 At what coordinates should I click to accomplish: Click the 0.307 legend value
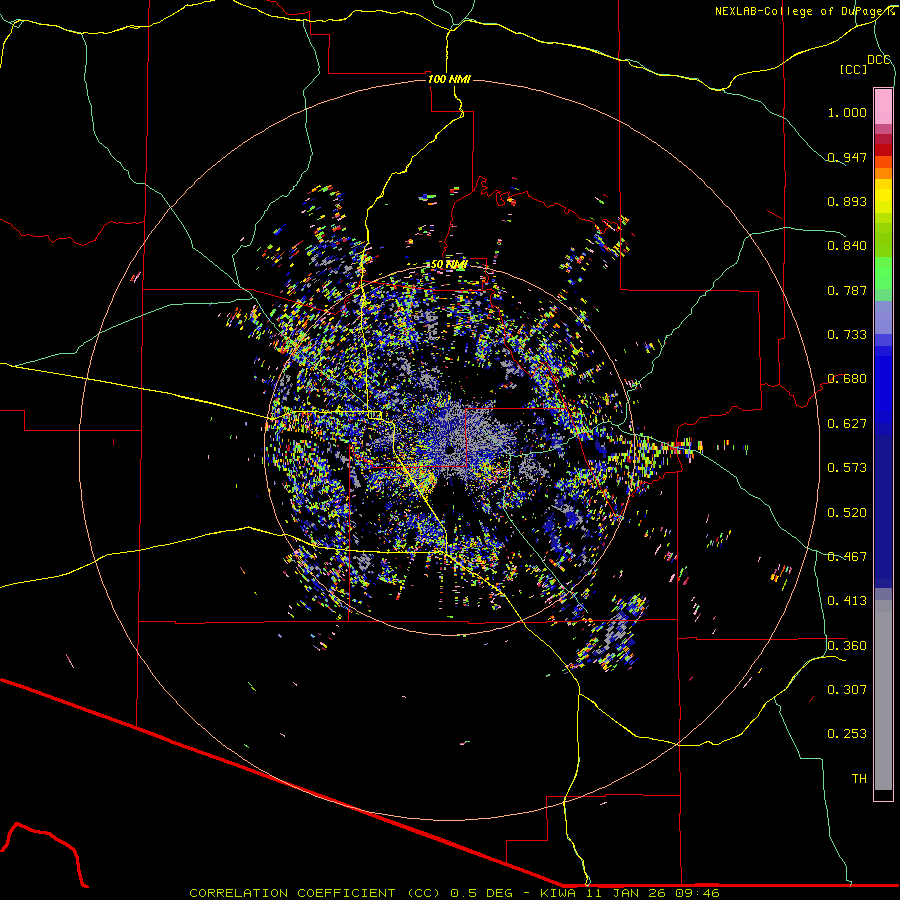pos(847,690)
